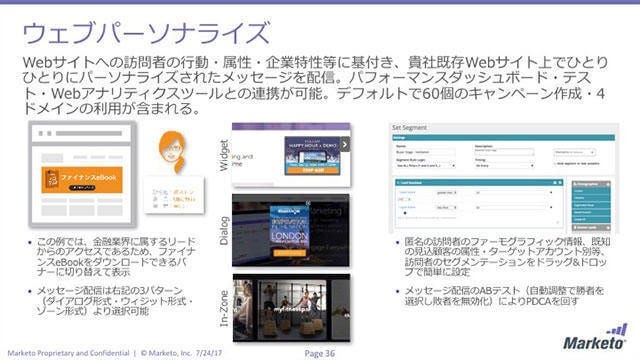Click the vertical Dialog label

pyautogui.click(x=224, y=231)
